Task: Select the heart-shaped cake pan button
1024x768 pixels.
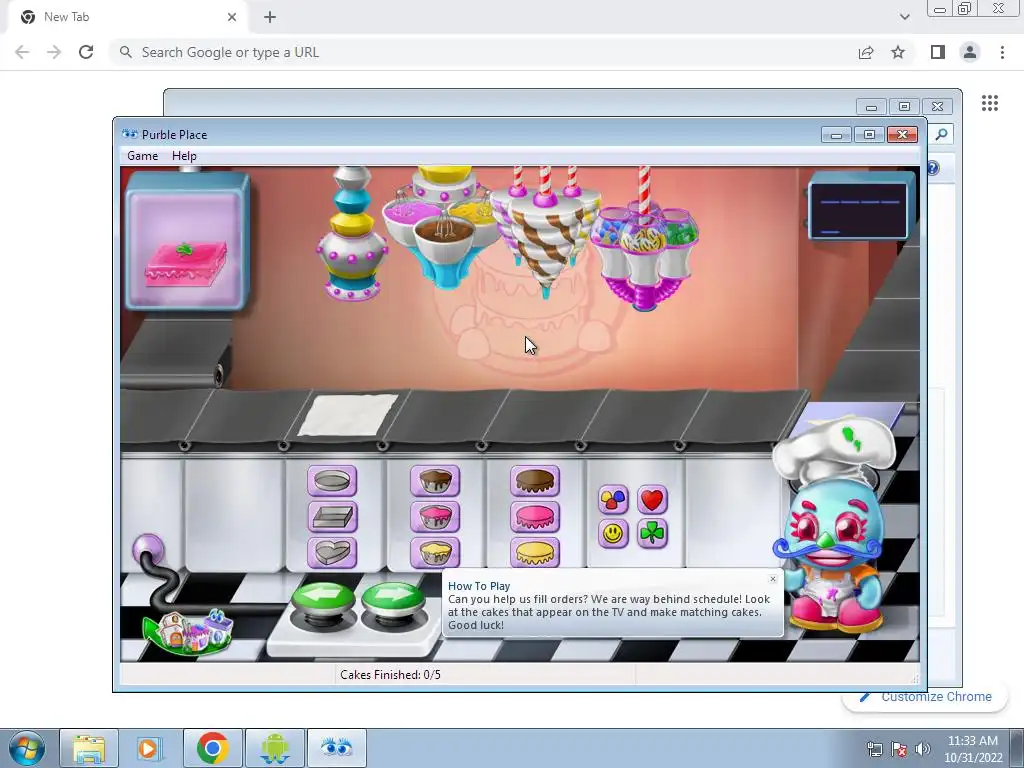Action: click(332, 553)
